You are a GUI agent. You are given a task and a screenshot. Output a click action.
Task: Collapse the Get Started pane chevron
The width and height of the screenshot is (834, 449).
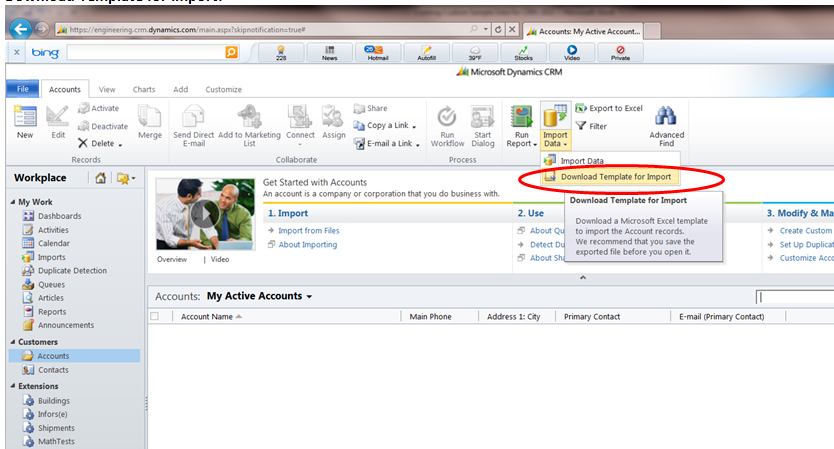[583, 277]
